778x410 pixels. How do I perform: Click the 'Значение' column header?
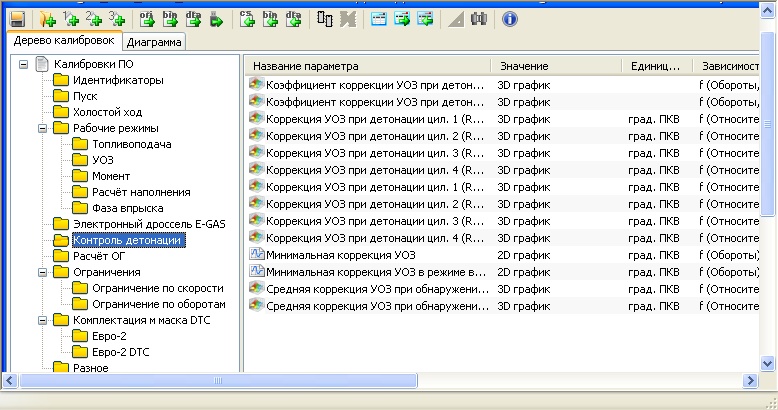pos(524,66)
